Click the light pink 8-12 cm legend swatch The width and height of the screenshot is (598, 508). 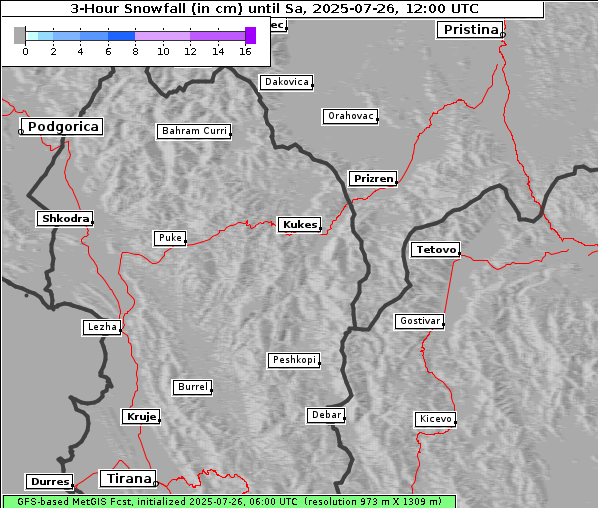[x=163, y=36]
